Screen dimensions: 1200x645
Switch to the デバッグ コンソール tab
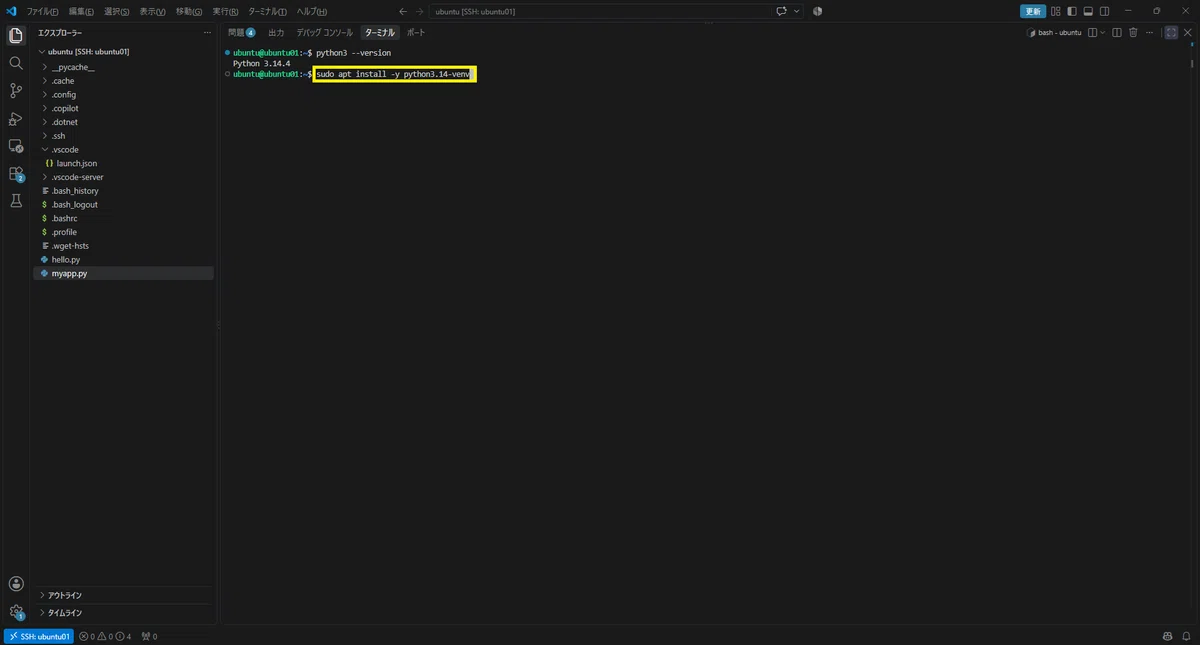point(324,33)
